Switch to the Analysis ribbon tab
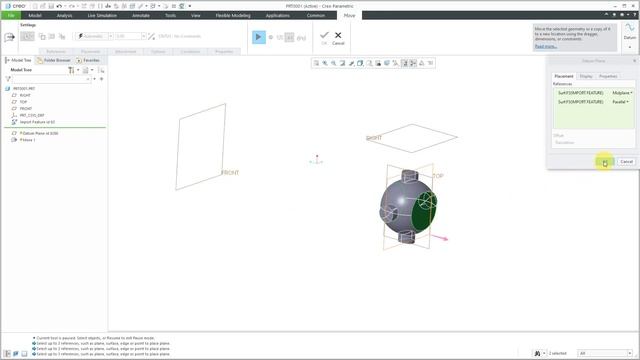 [x=64, y=16]
